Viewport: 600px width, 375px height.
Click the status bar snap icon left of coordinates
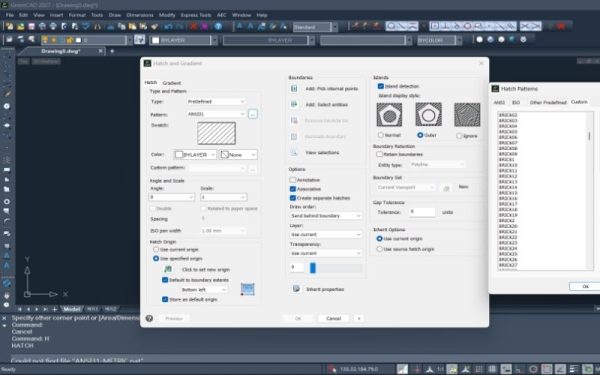click(x=332, y=369)
